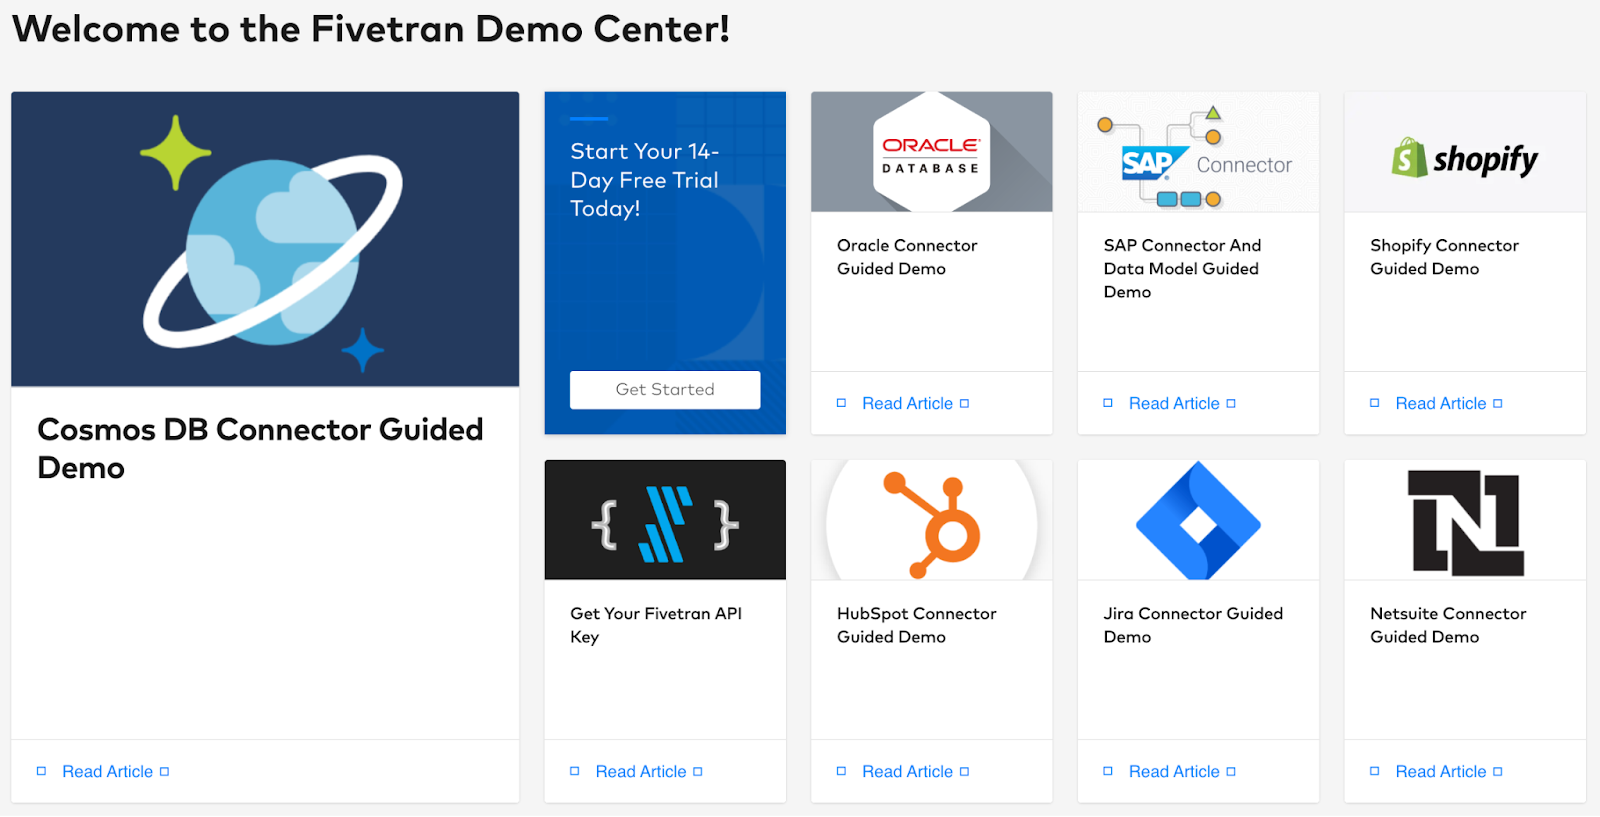The width and height of the screenshot is (1600, 817).
Task: Click the Cosmos DB Connector Guided Demo title
Action: (260, 448)
